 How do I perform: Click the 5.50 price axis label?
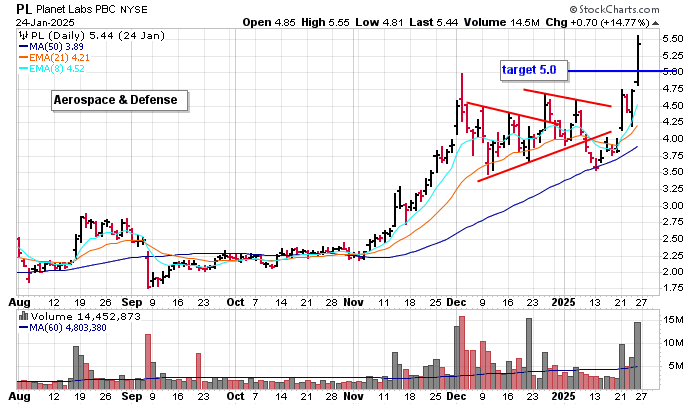pos(671,38)
